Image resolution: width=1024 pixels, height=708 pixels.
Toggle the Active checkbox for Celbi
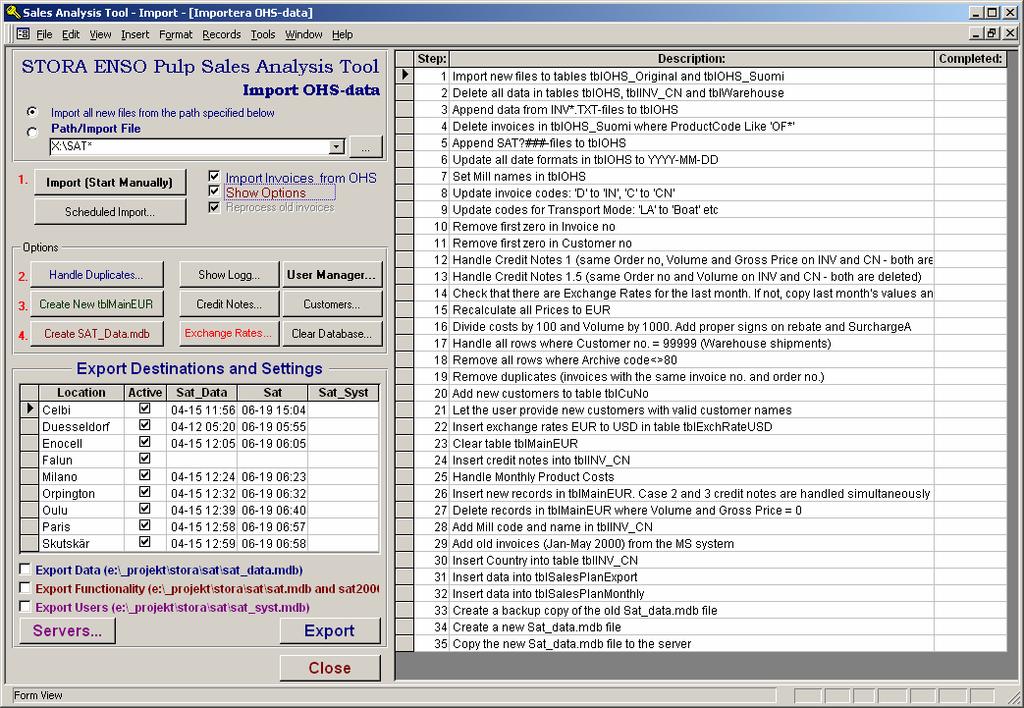(144, 409)
